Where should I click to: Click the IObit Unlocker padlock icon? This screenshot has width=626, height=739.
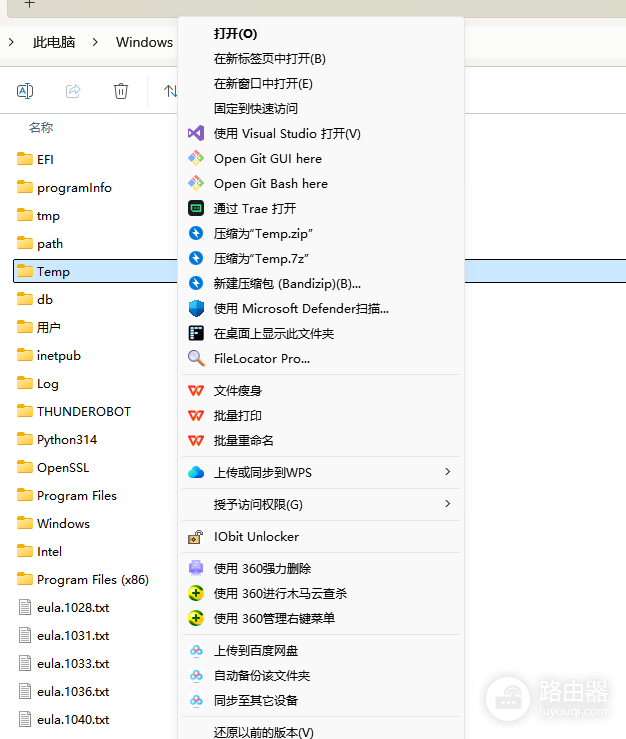tap(196, 536)
